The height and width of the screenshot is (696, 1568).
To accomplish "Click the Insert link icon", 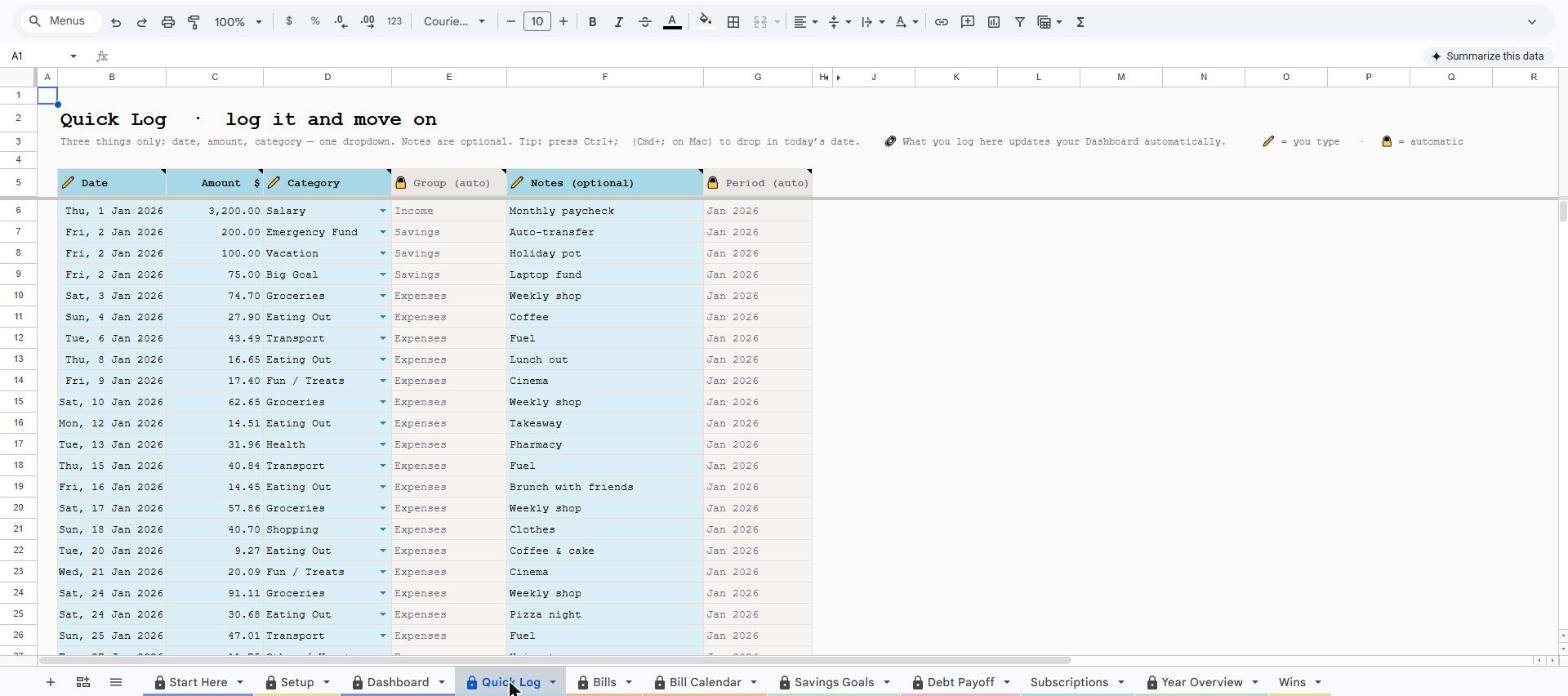I will [x=941, y=22].
